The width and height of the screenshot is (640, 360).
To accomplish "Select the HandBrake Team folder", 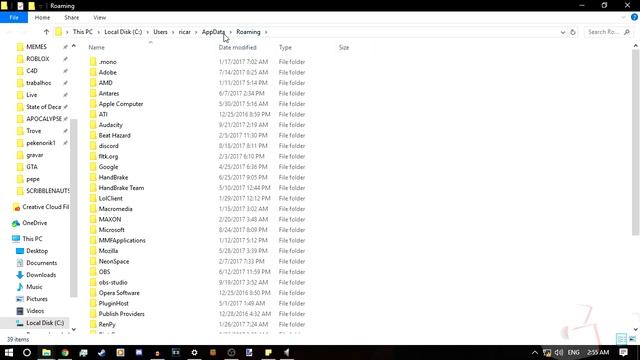I will [x=121, y=188].
